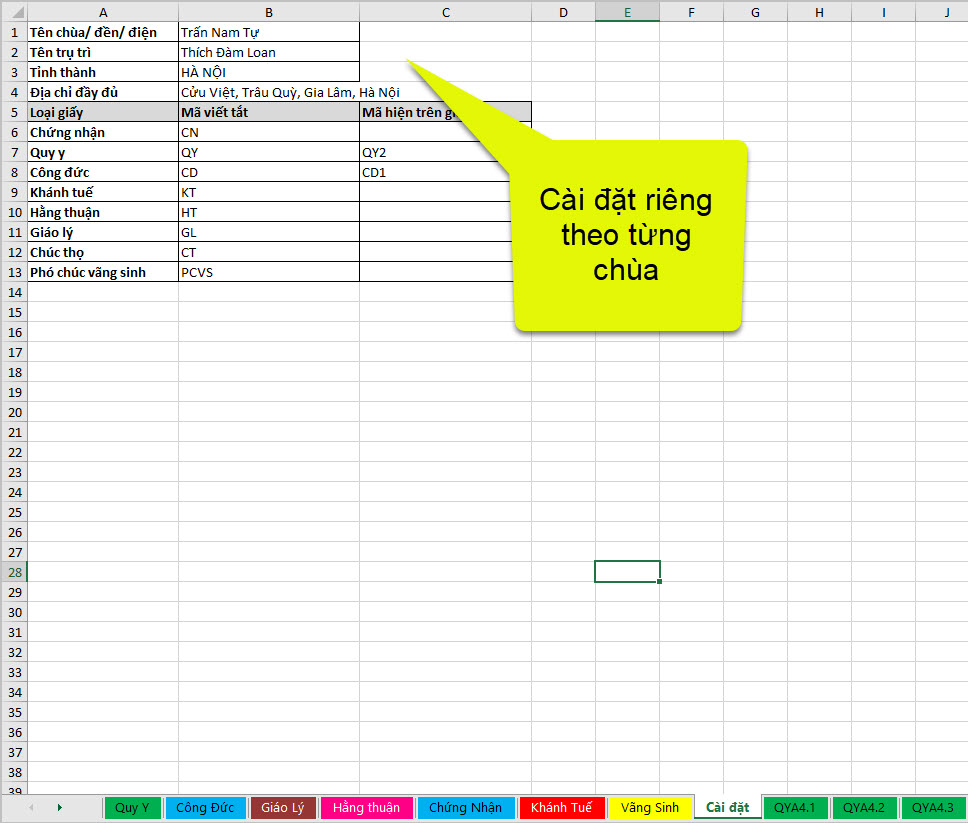
Task: Click the cell containing "HÀ NỘI"
Action: (269, 72)
